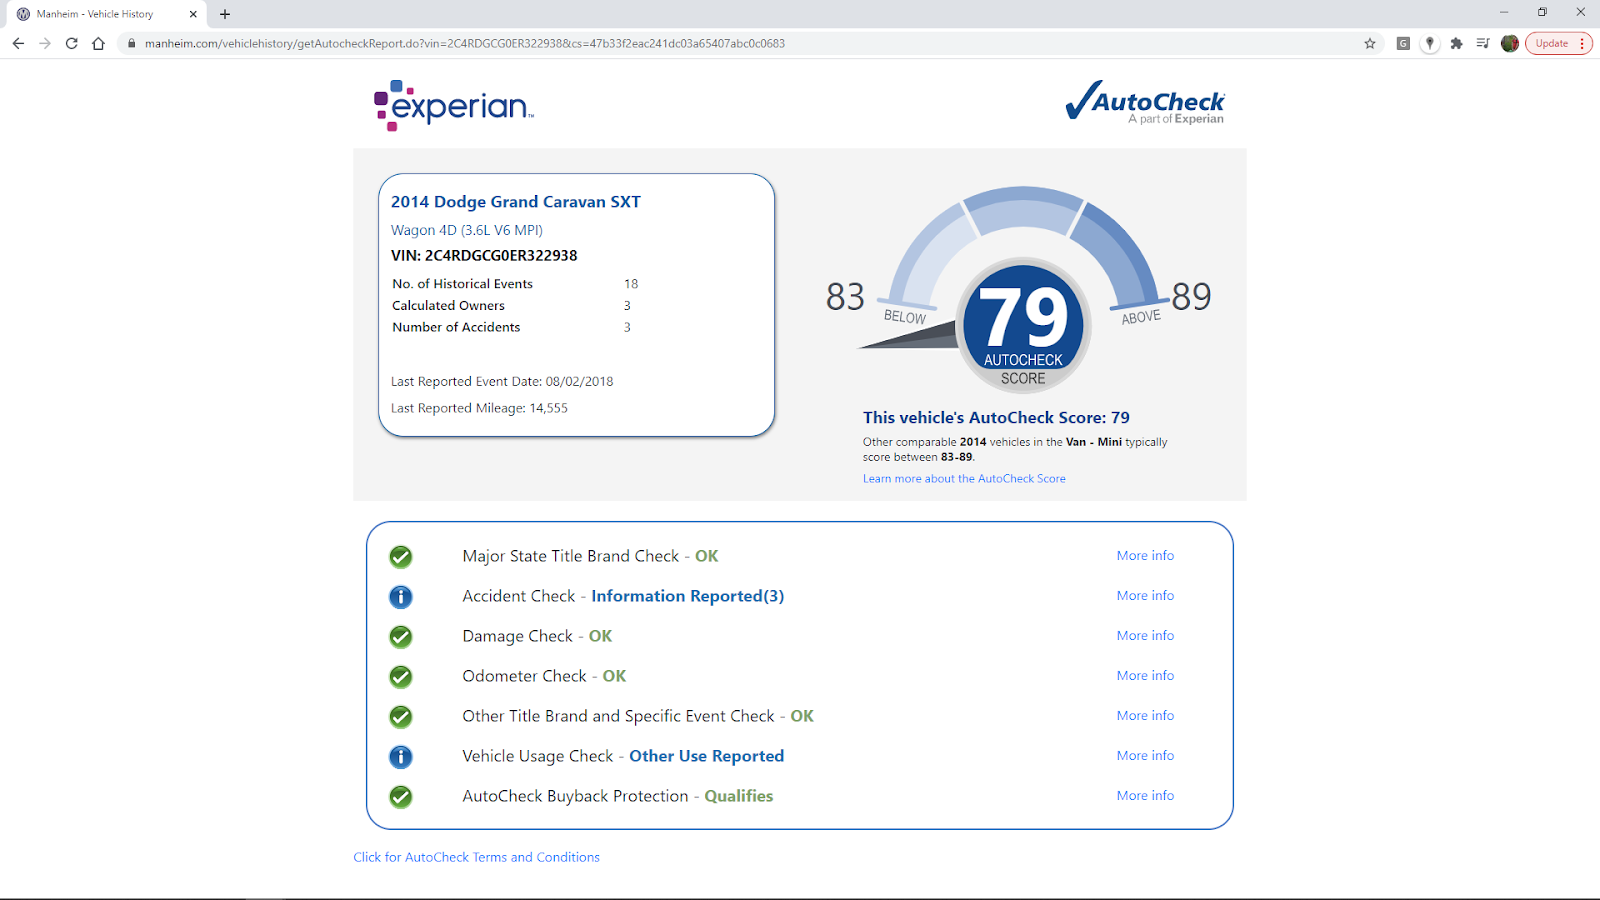Reload the vehicle history page
The height and width of the screenshot is (900, 1600).
click(72, 43)
